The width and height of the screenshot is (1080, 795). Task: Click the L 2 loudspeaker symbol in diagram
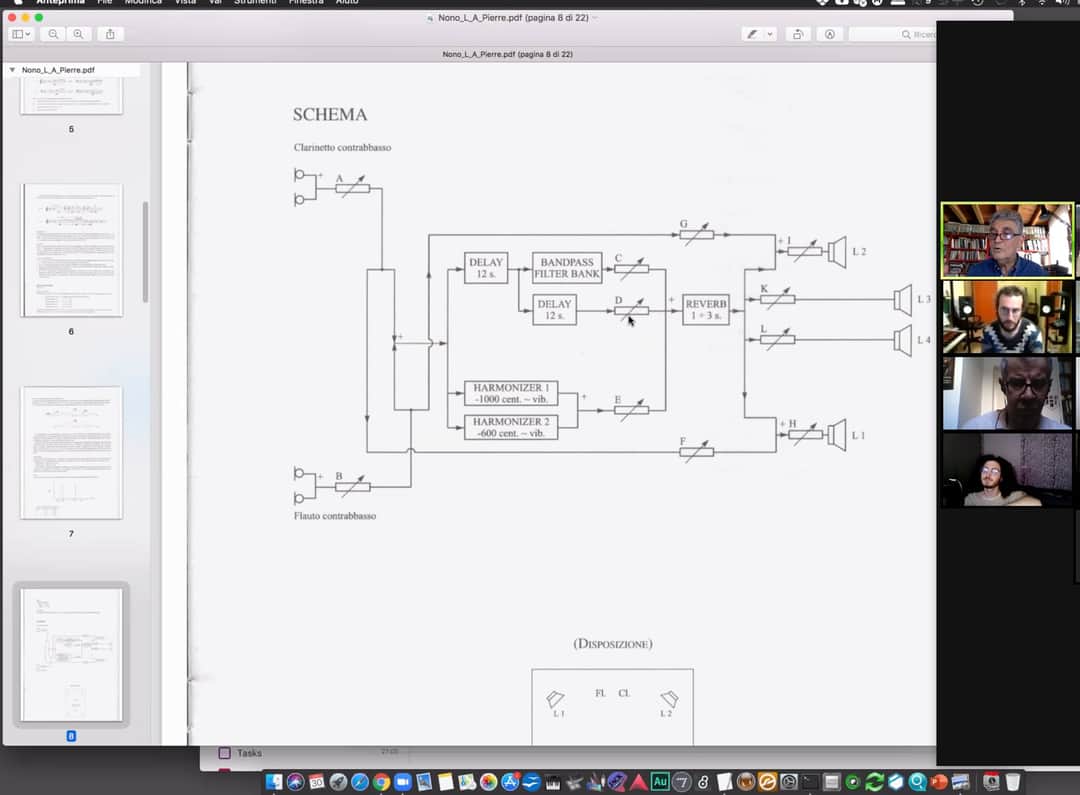point(838,252)
